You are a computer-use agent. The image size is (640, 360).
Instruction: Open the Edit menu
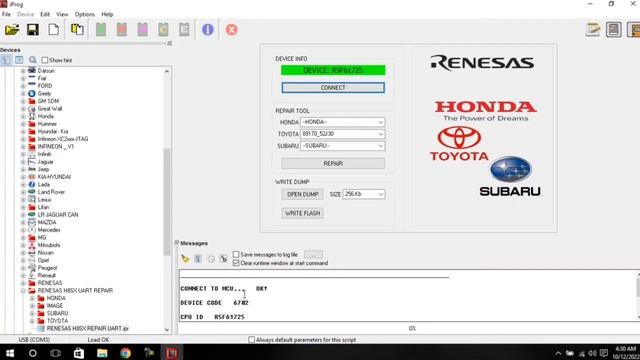pyautogui.click(x=45, y=14)
